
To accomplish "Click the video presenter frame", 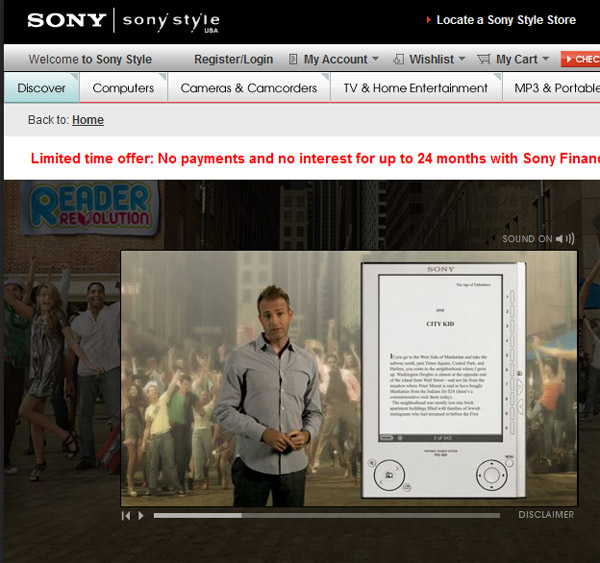I will [x=349, y=379].
